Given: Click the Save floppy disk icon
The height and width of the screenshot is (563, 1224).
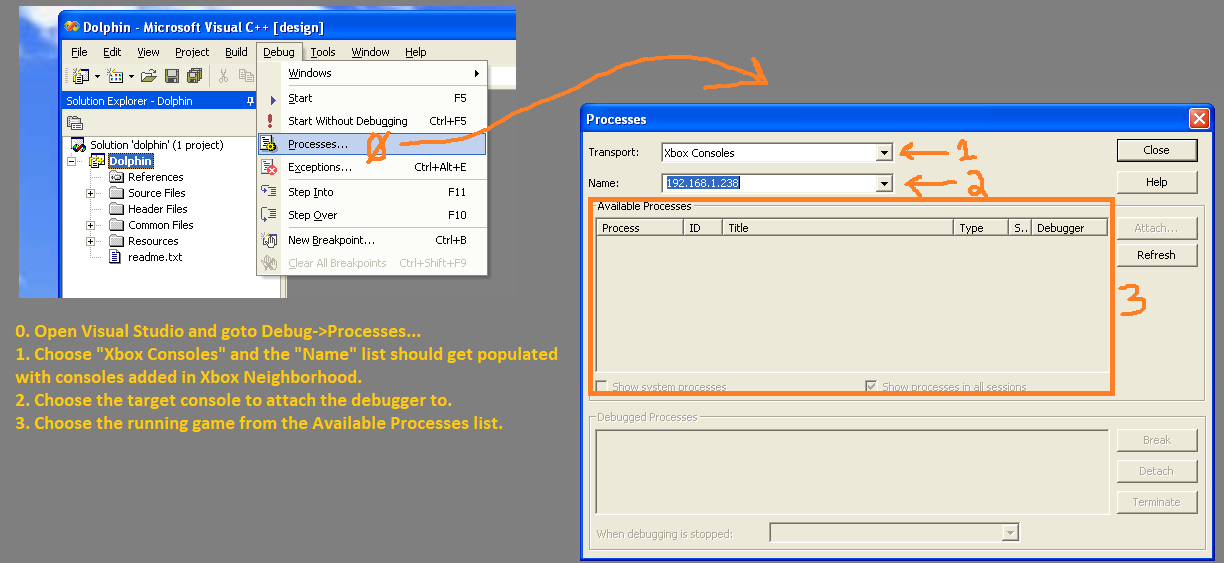Looking at the screenshot, I should click(x=172, y=76).
